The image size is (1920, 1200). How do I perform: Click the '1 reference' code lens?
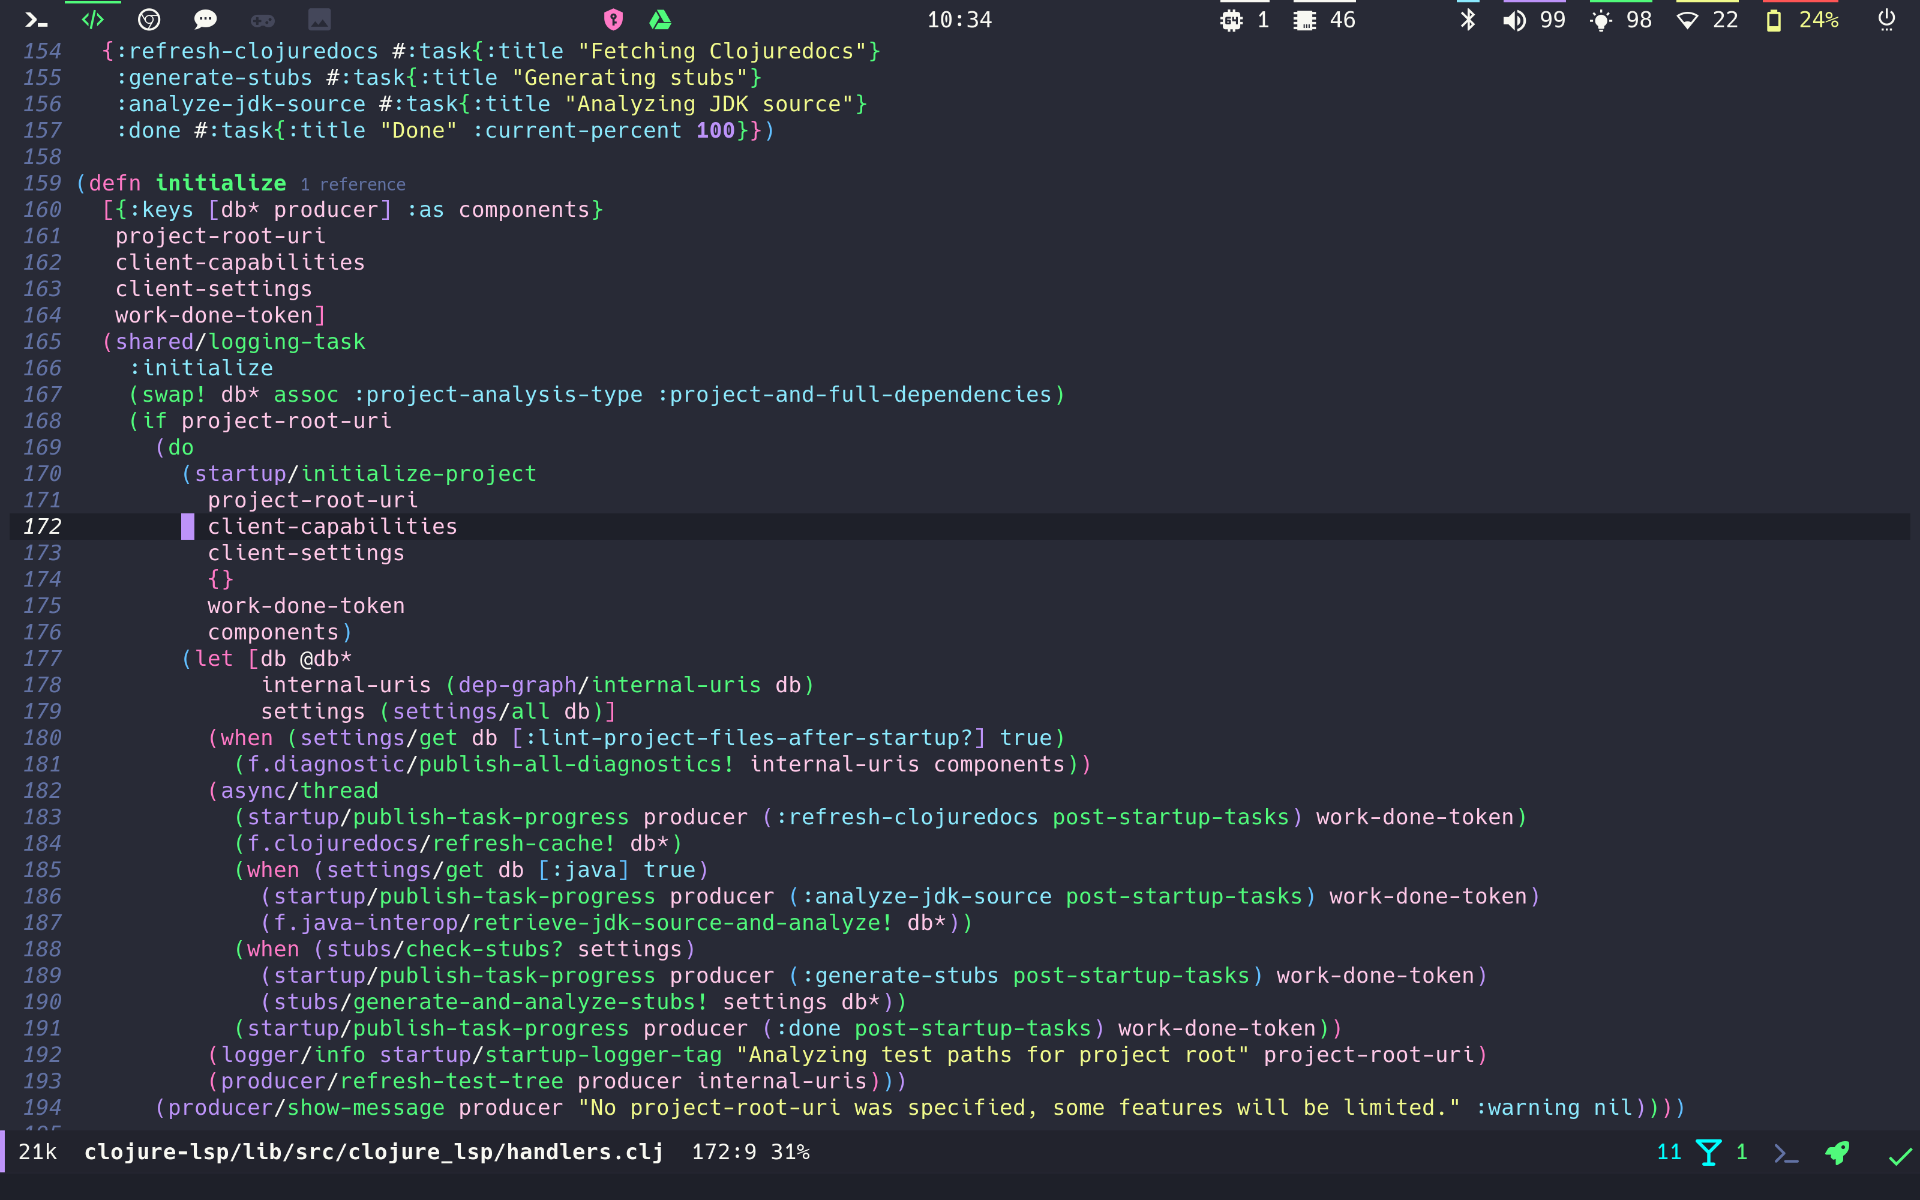pos(353,184)
